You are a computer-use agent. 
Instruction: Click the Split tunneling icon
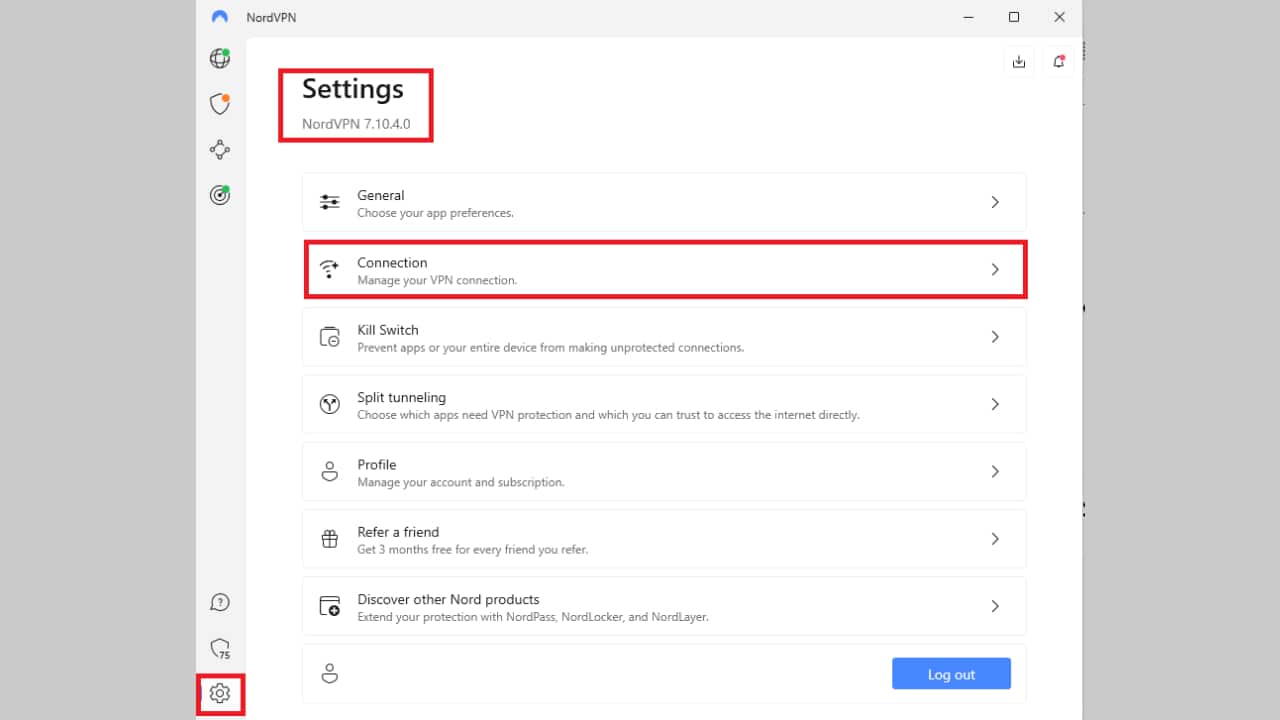tap(329, 404)
